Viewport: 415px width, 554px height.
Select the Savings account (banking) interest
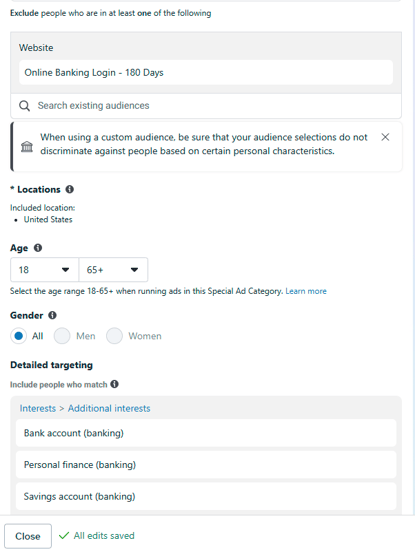(x=206, y=496)
